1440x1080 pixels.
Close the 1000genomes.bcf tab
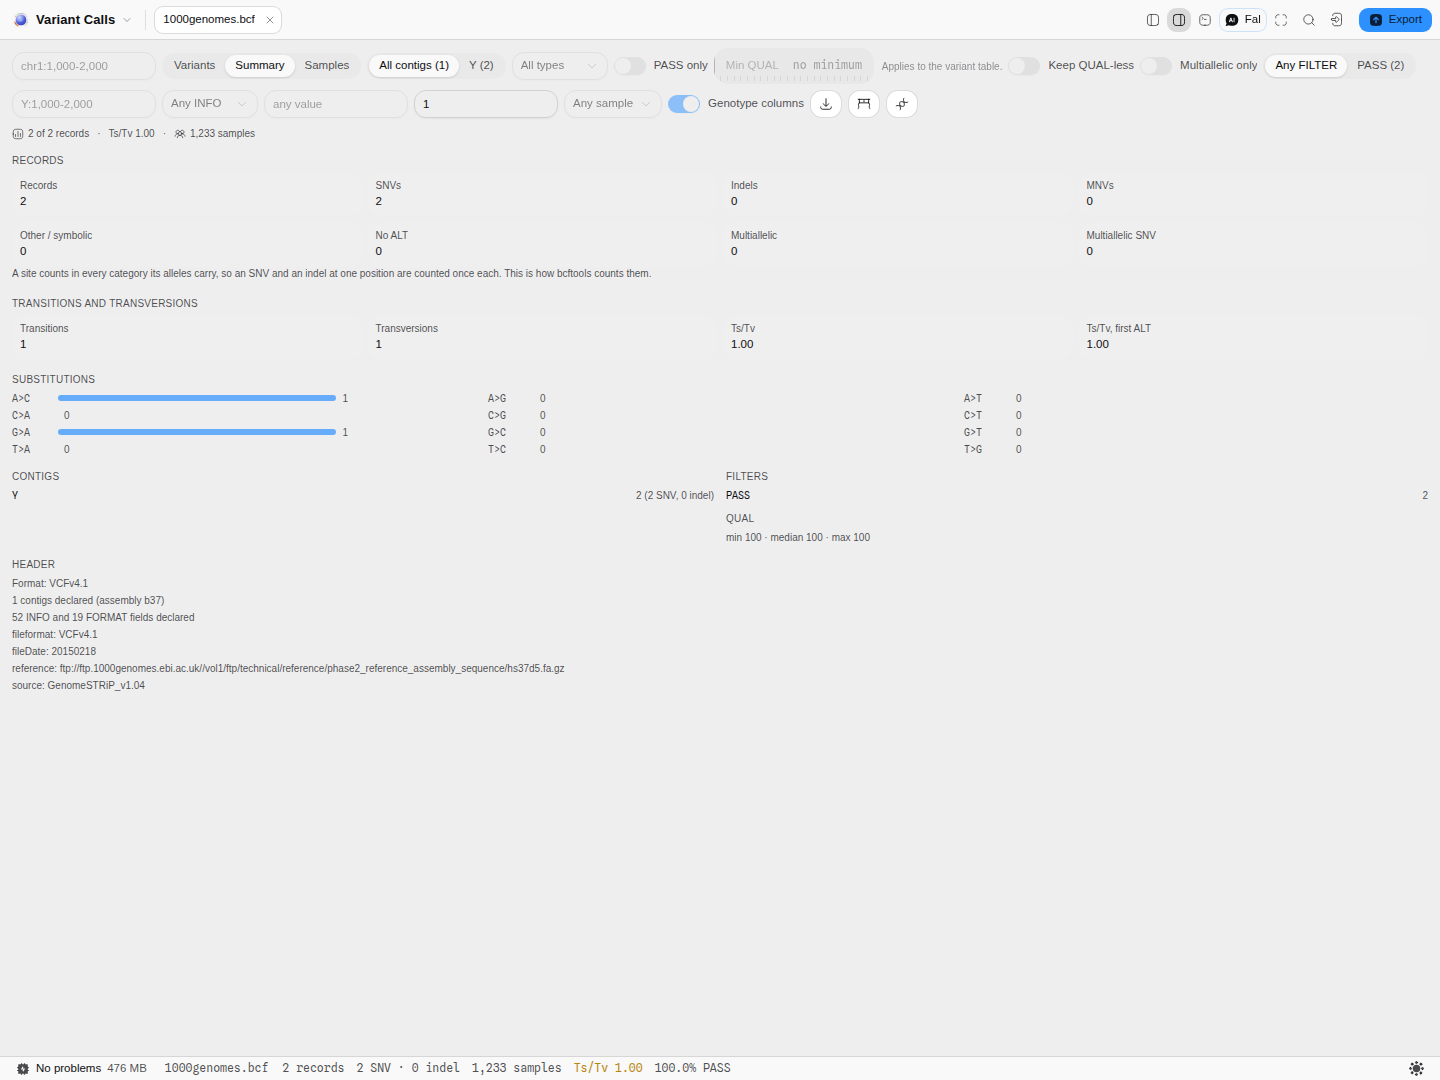pyautogui.click(x=270, y=20)
